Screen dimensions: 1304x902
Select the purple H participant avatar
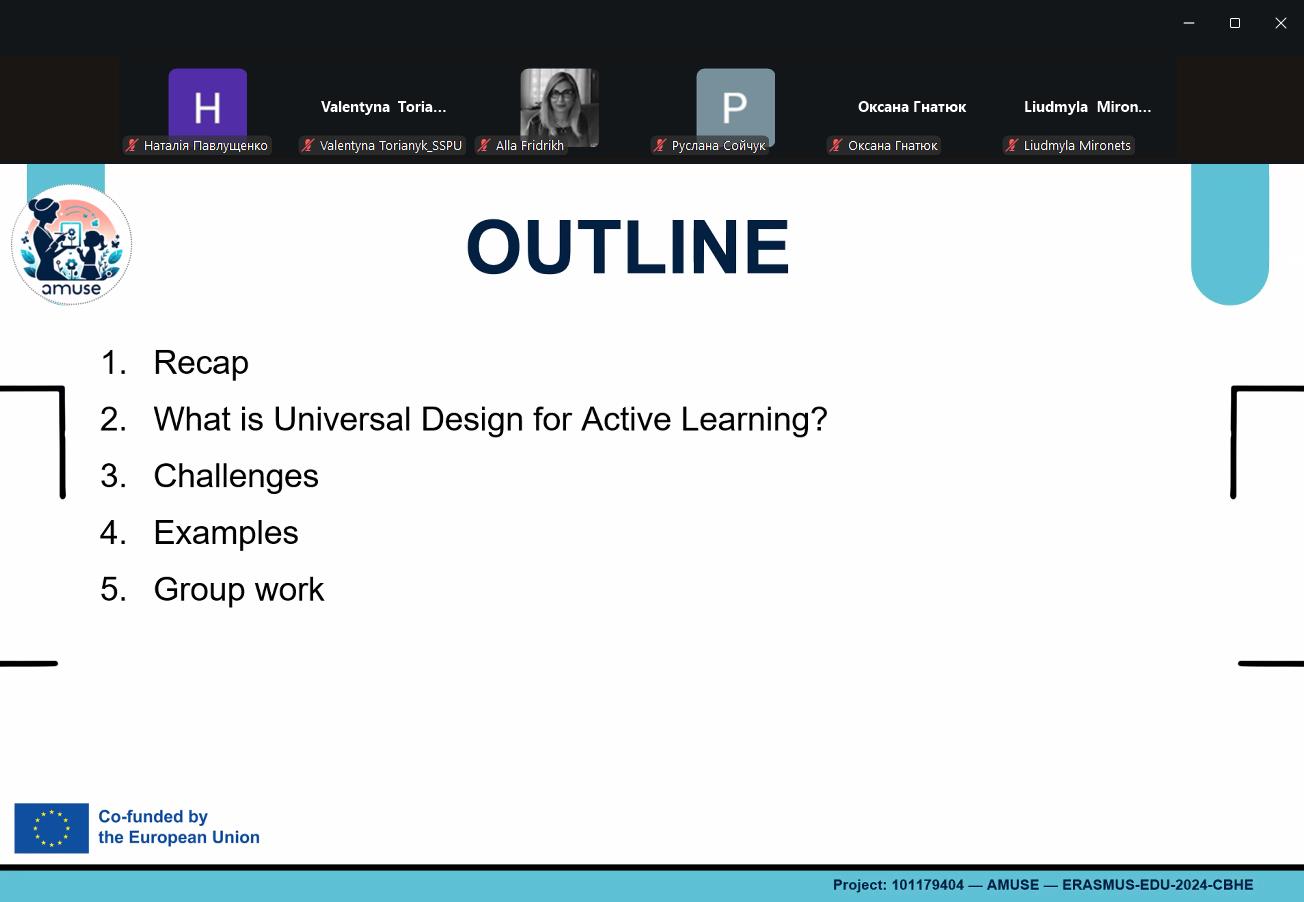coord(207,104)
